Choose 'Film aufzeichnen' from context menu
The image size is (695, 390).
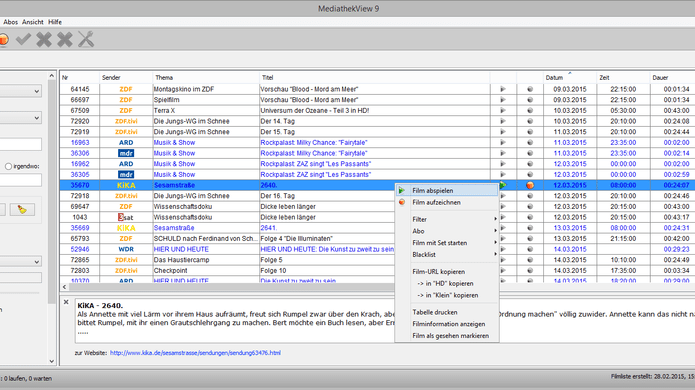(447, 203)
